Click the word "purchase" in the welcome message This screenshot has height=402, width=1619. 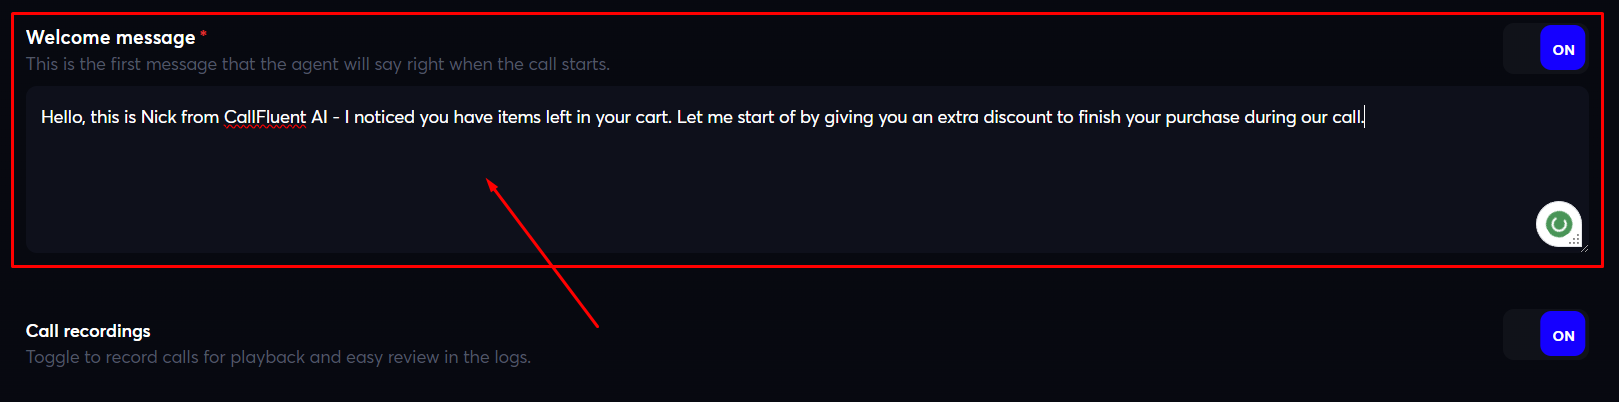[1202, 117]
